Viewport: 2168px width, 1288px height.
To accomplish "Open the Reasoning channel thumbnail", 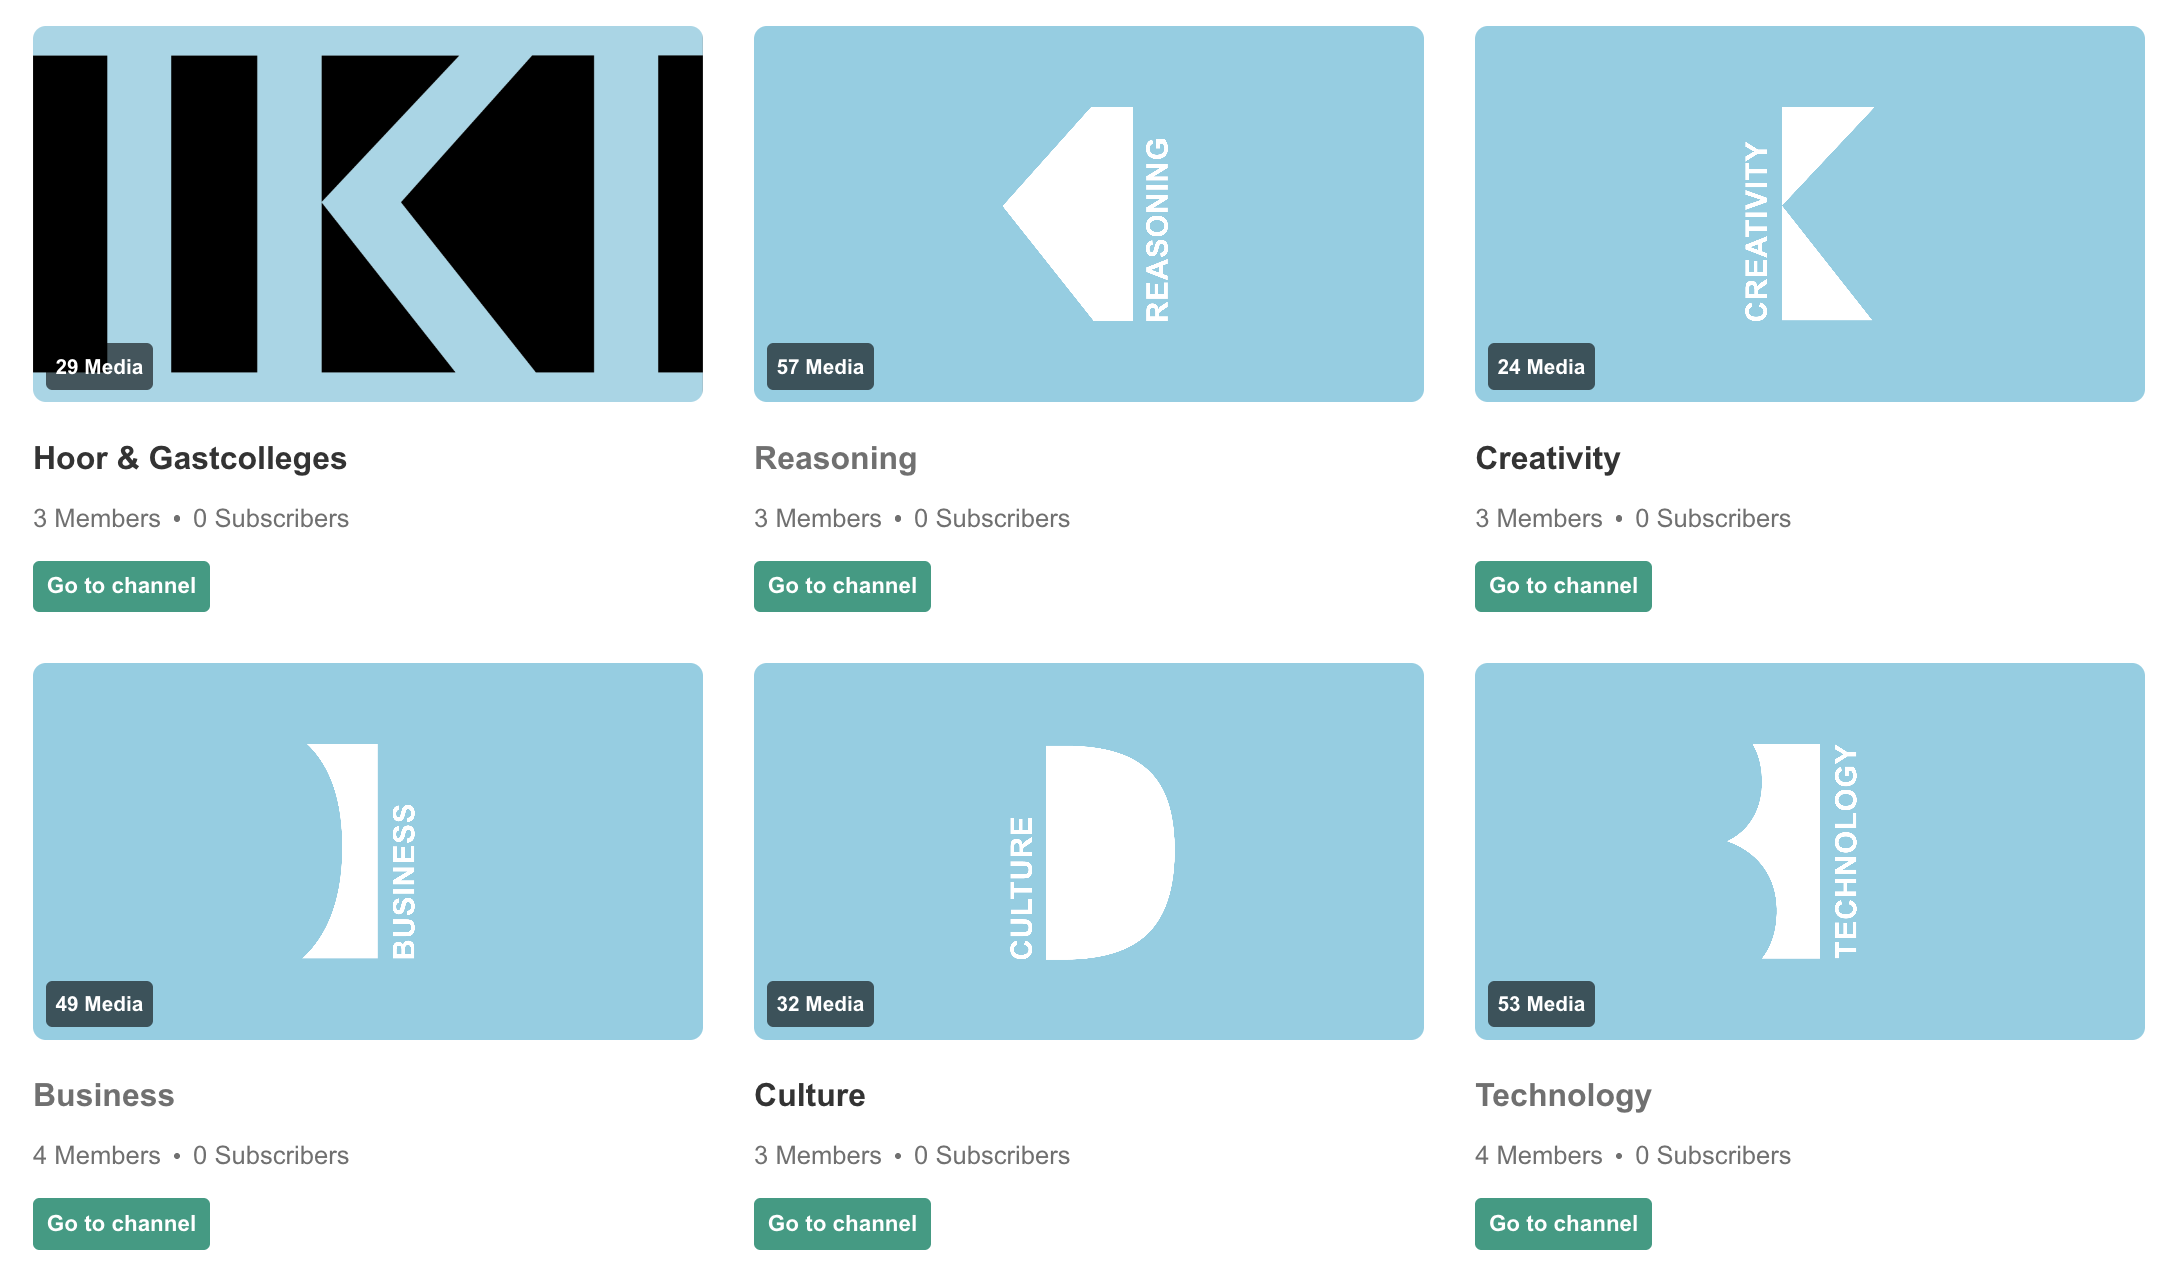I will coord(1089,214).
